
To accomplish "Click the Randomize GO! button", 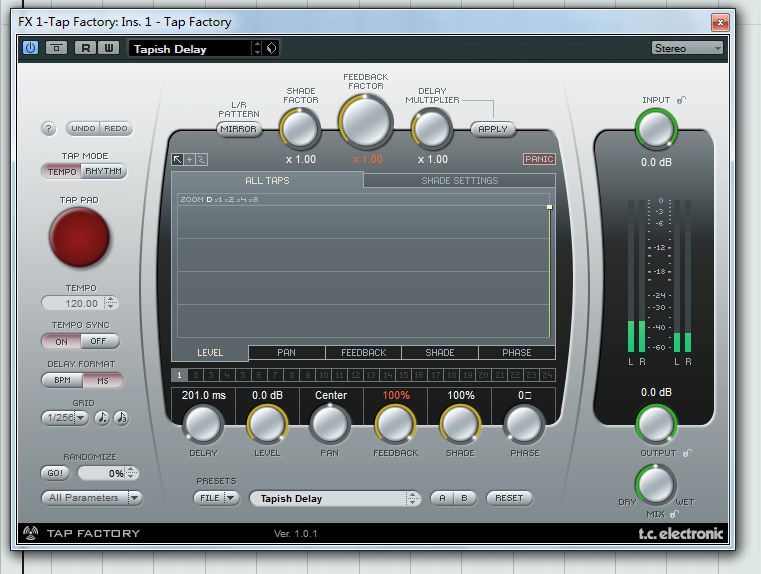I will point(55,473).
